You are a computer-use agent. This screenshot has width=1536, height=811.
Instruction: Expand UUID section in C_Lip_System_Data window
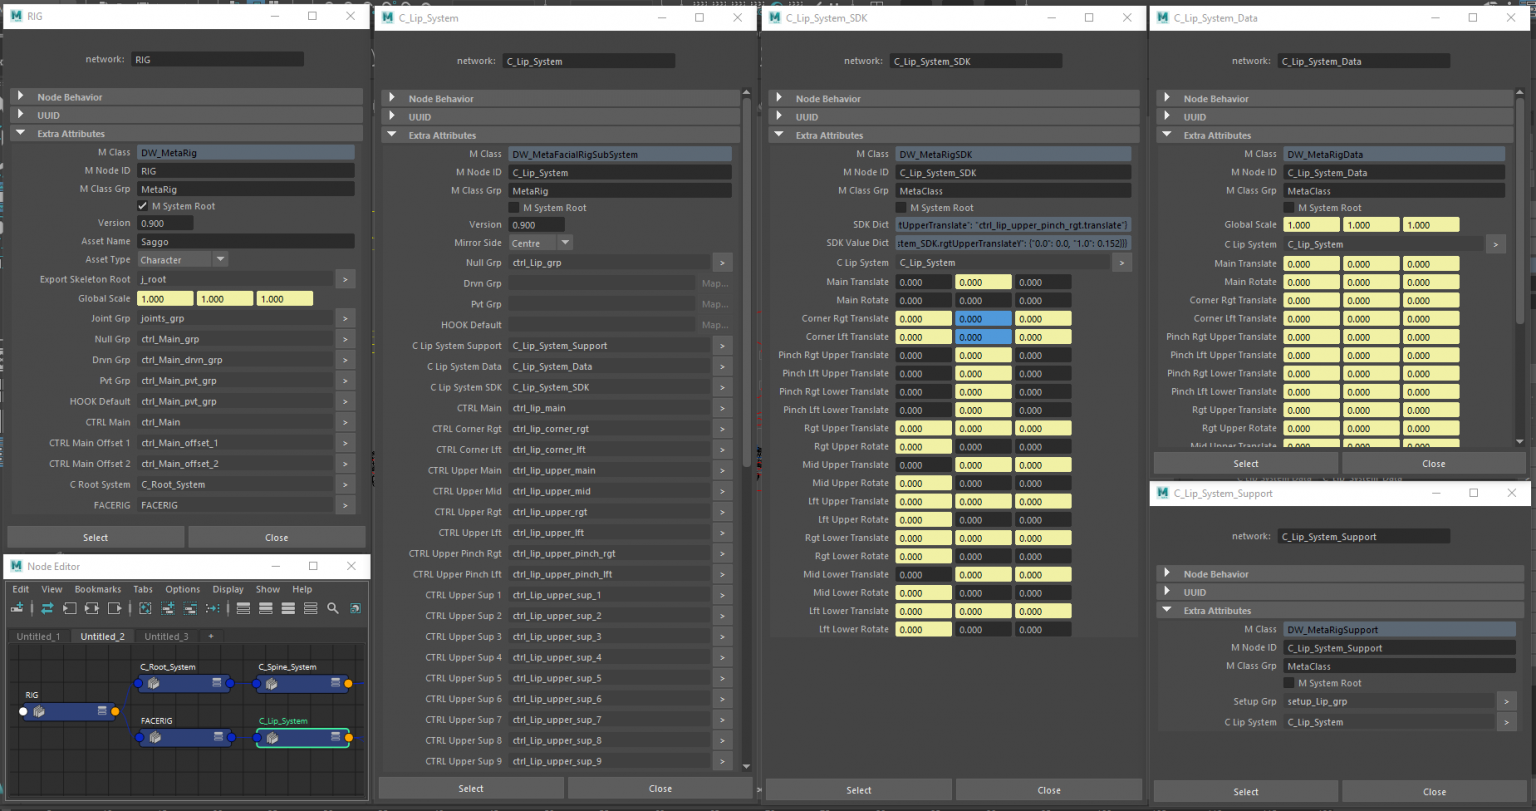coord(1167,117)
